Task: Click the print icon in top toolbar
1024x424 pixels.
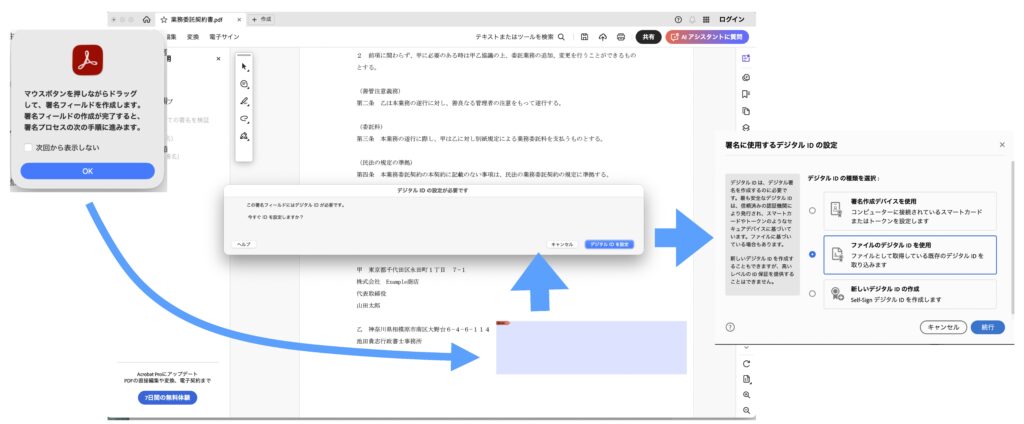Action: (x=620, y=36)
